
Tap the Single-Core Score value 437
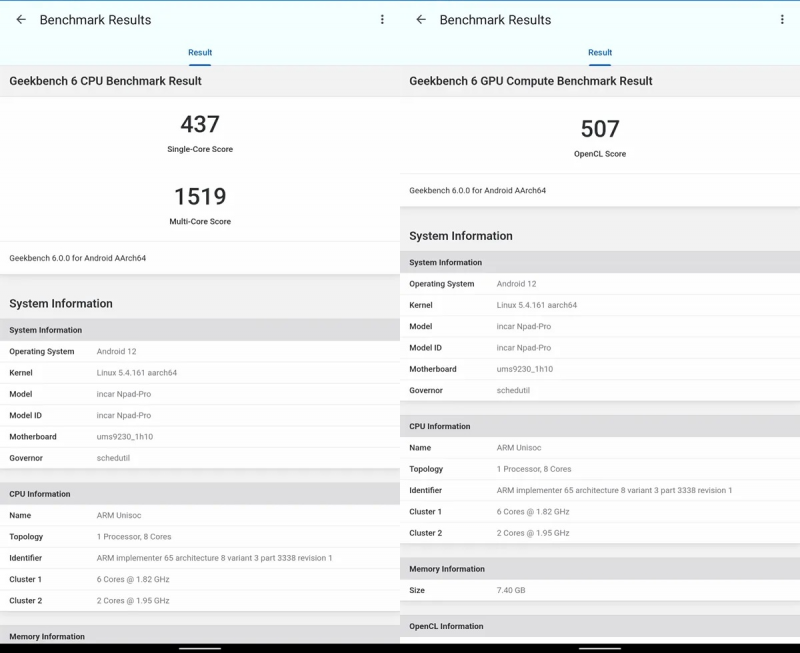[x=200, y=124]
